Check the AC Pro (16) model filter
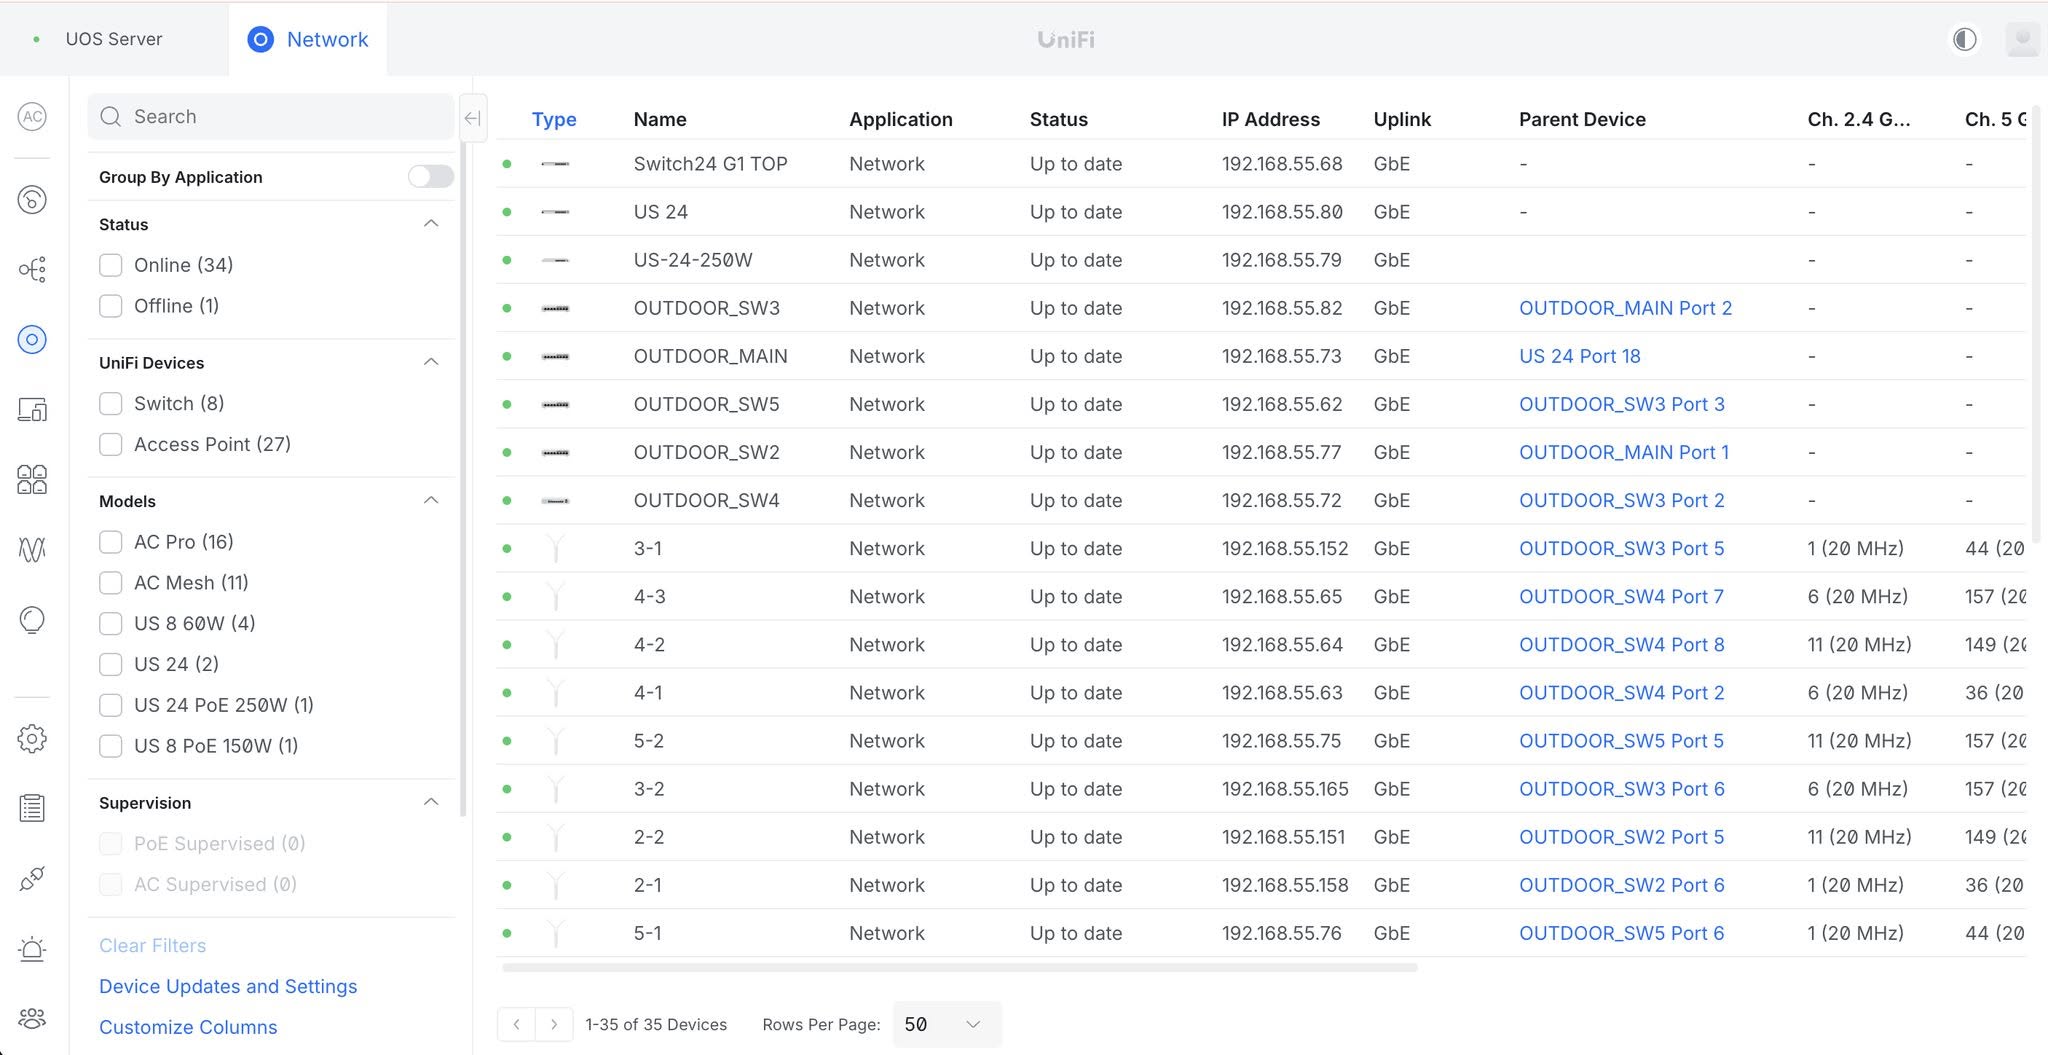Viewport: 2048px width, 1055px height. (x=111, y=542)
